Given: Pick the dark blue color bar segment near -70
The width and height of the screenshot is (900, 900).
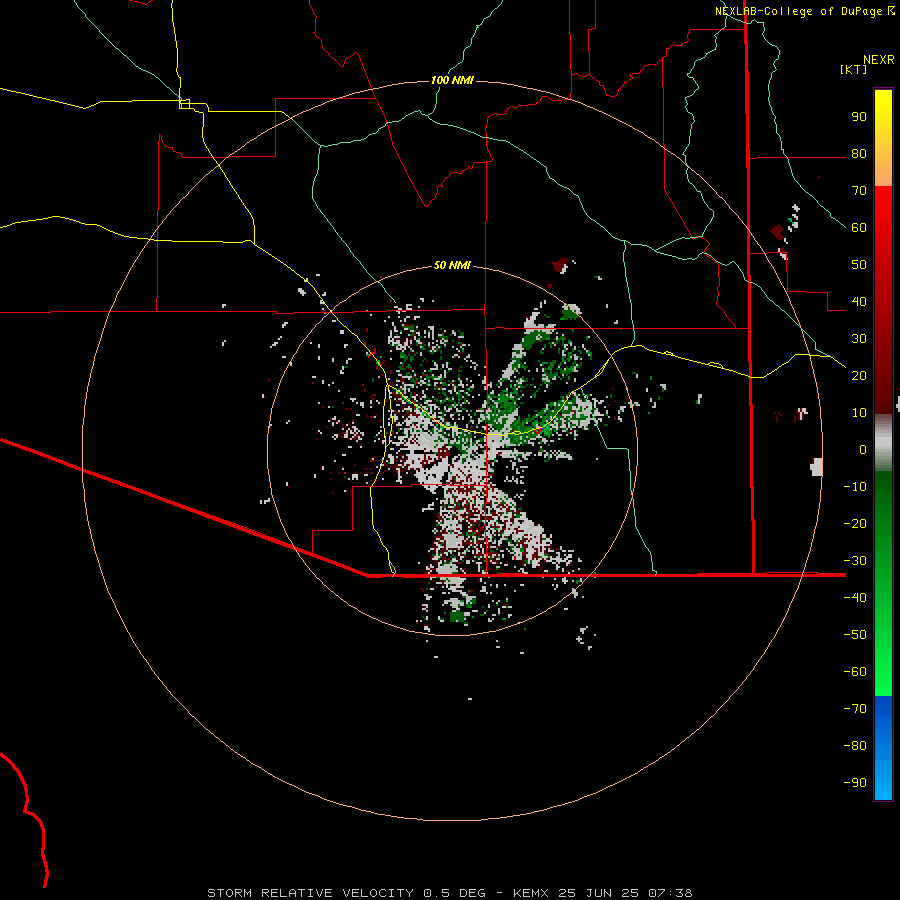Looking at the screenshot, I should (883, 709).
